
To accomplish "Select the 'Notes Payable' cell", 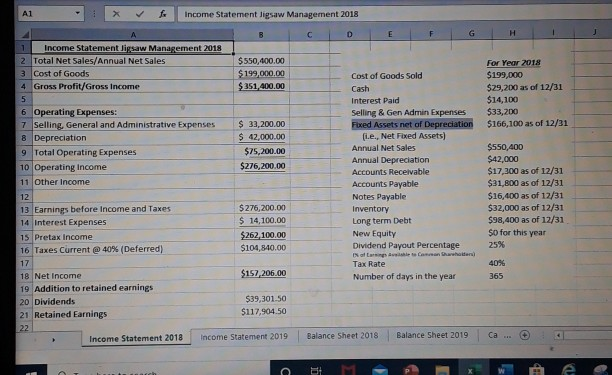I will (x=379, y=197).
